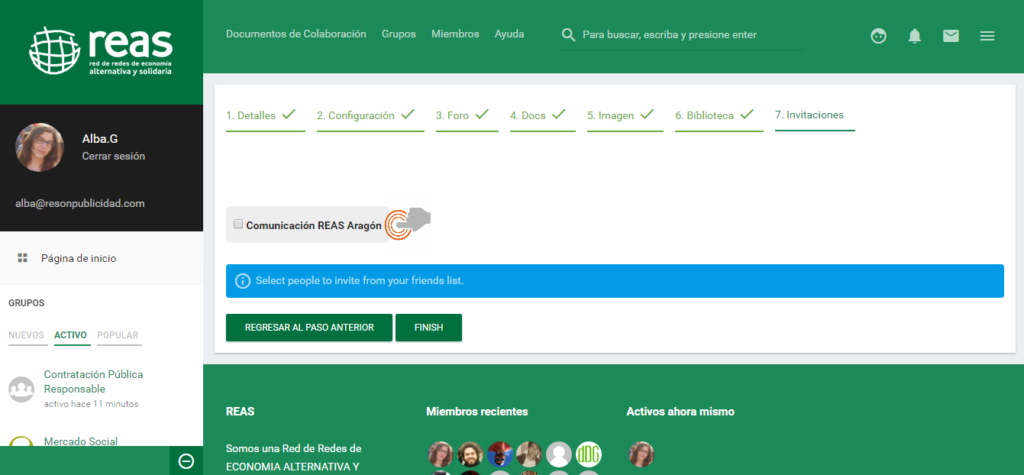Click Regresar al paso anterior button
Image resolution: width=1024 pixels, height=475 pixels.
309,327
